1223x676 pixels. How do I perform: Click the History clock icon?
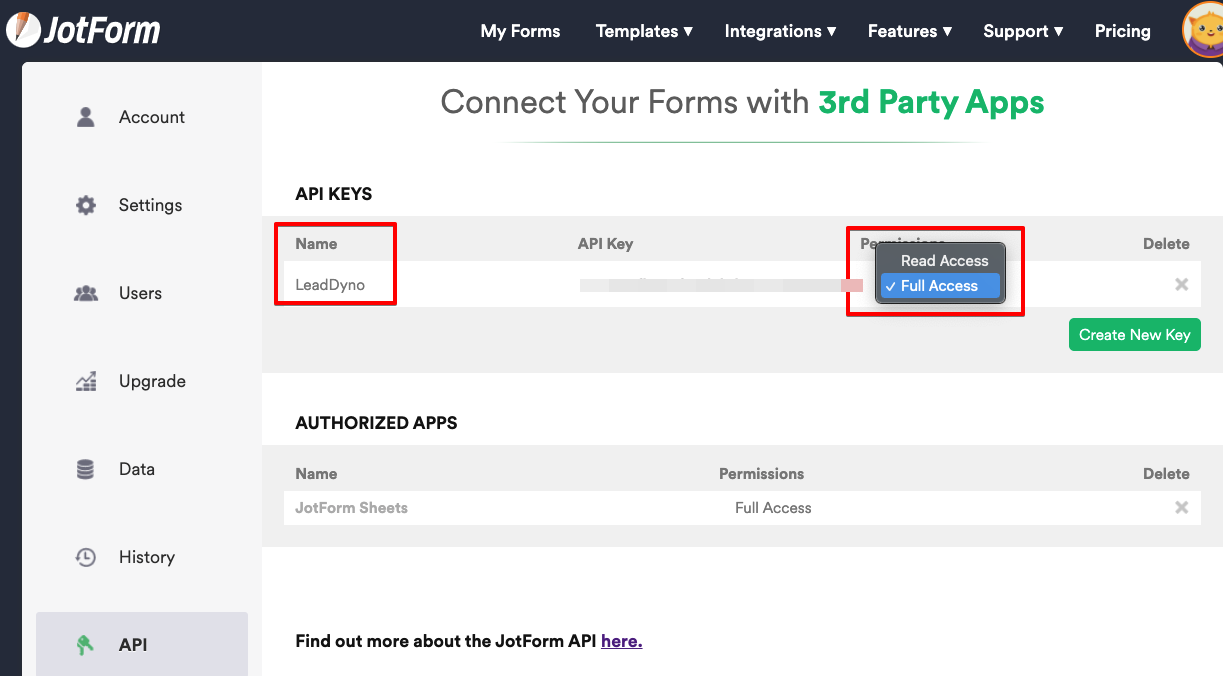pyautogui.click(x=86, y=557)
